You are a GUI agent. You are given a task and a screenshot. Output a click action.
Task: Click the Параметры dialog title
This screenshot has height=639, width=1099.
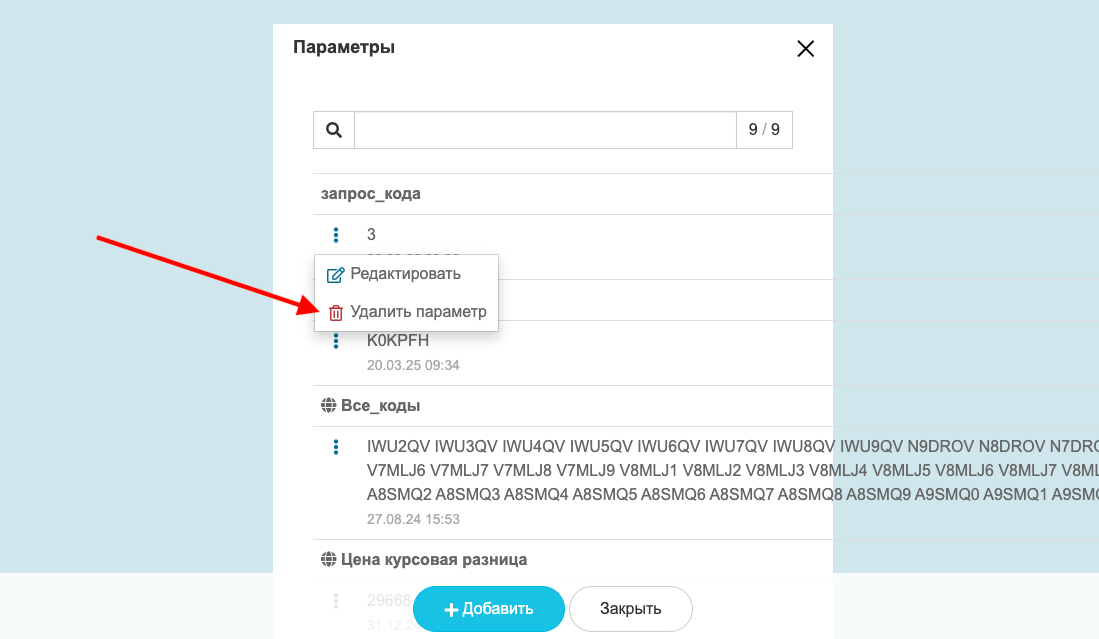[344, 47]
